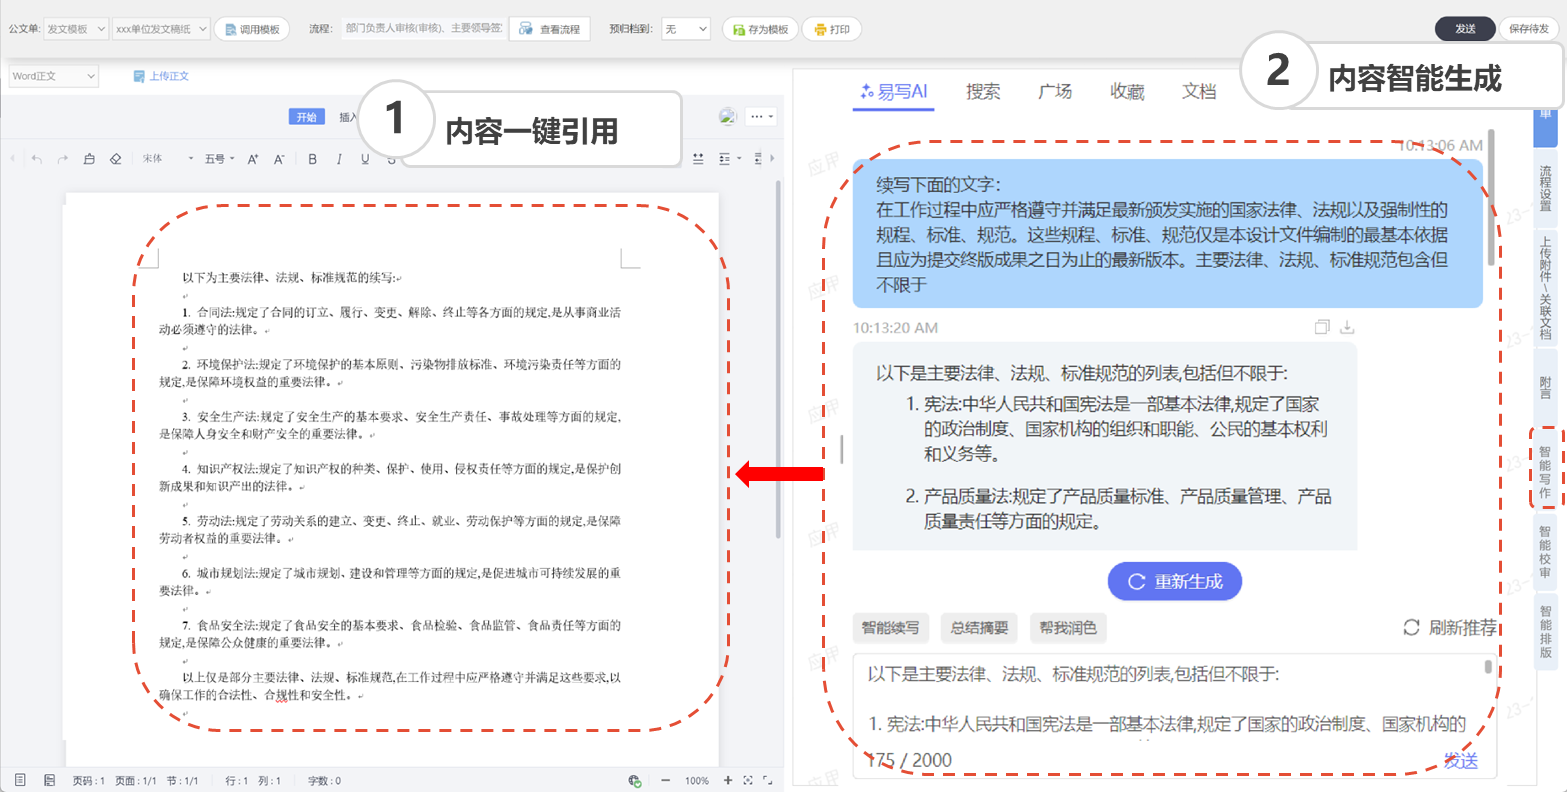Open the 智能排版 side tab
Screen dimensions: 1567x792
tap(1545, 631)
